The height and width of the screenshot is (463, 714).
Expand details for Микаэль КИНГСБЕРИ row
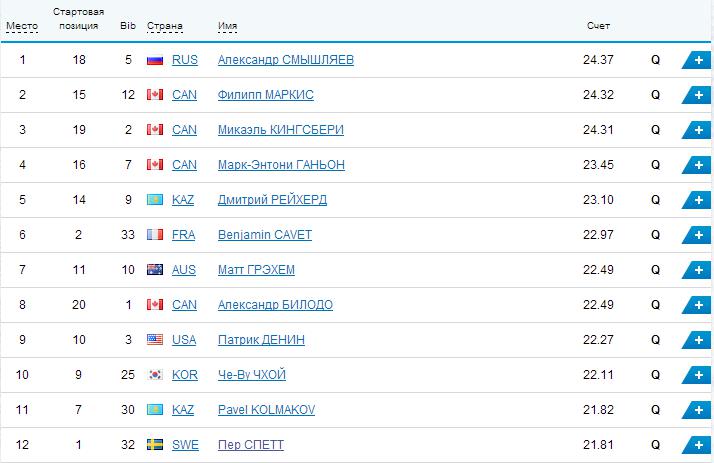tap(695, 130)
